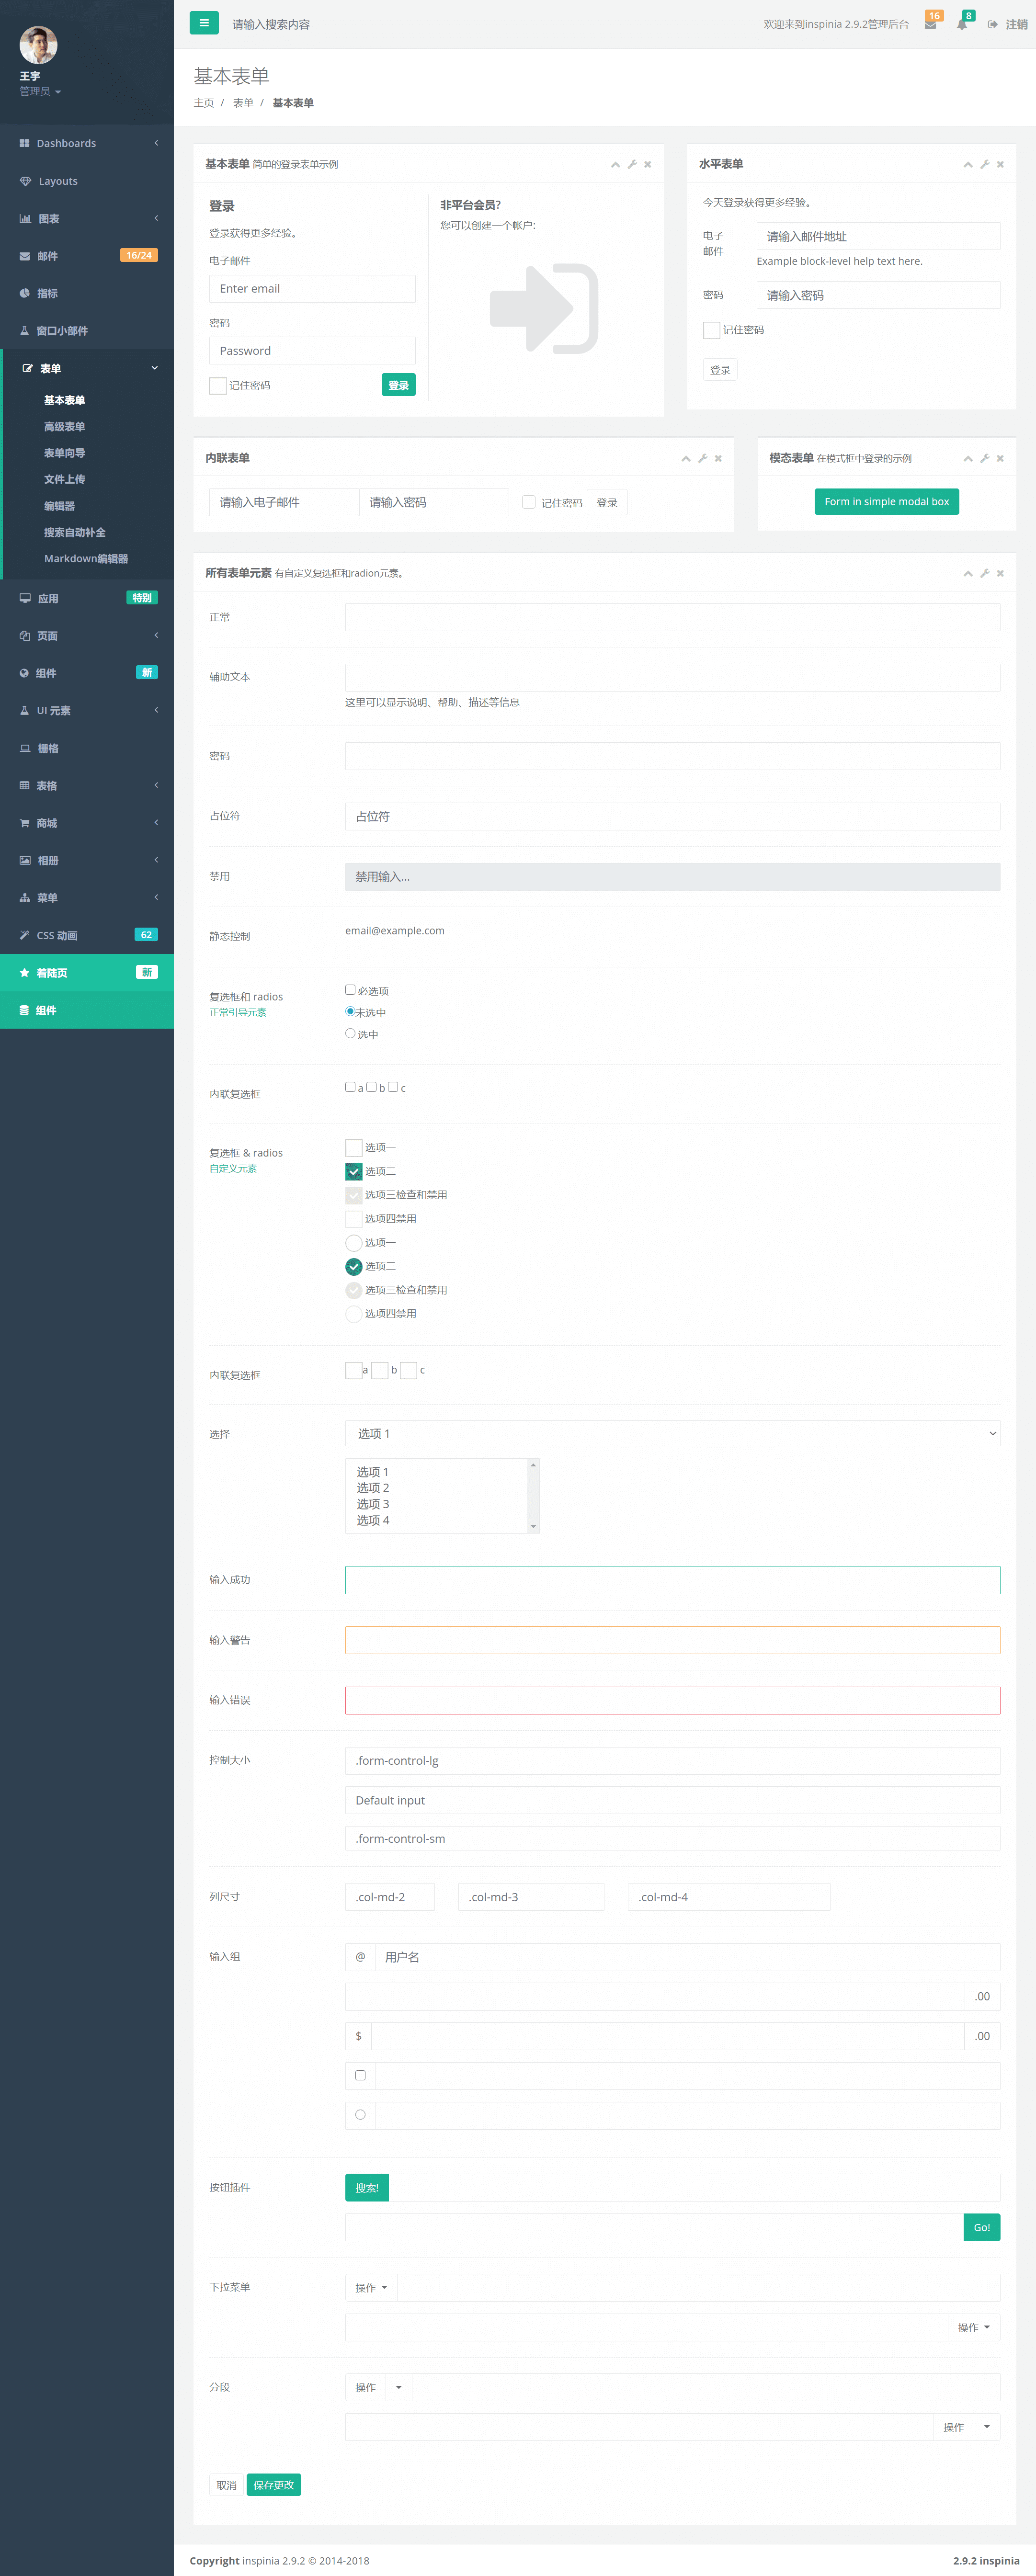Screen dimensions: 1036x2576
Task: Expand the 商城 sidebar menu
Action: click(x=87, y=823)
